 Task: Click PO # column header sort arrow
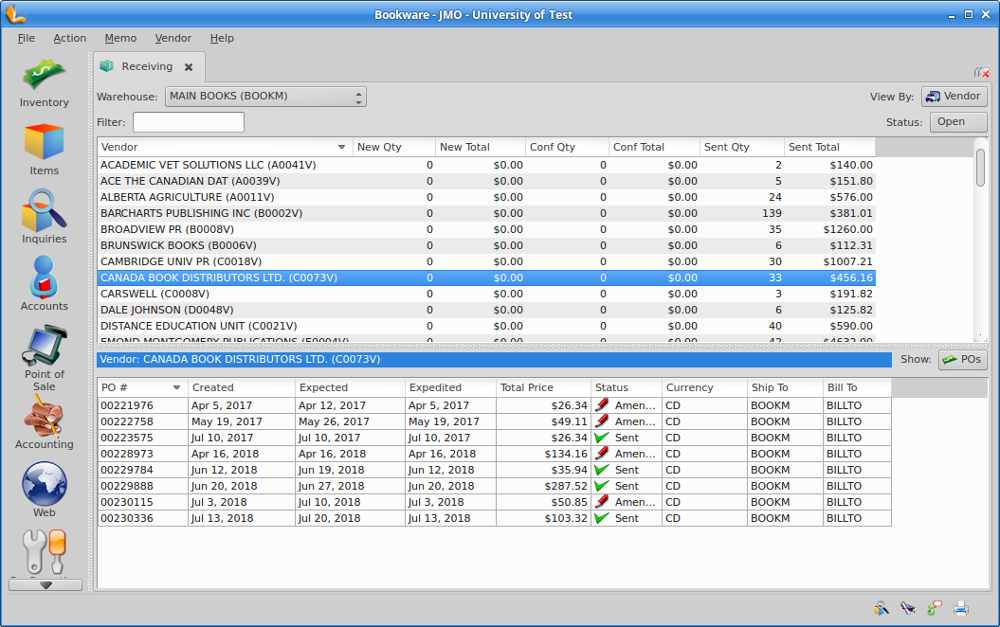point(177,387)
